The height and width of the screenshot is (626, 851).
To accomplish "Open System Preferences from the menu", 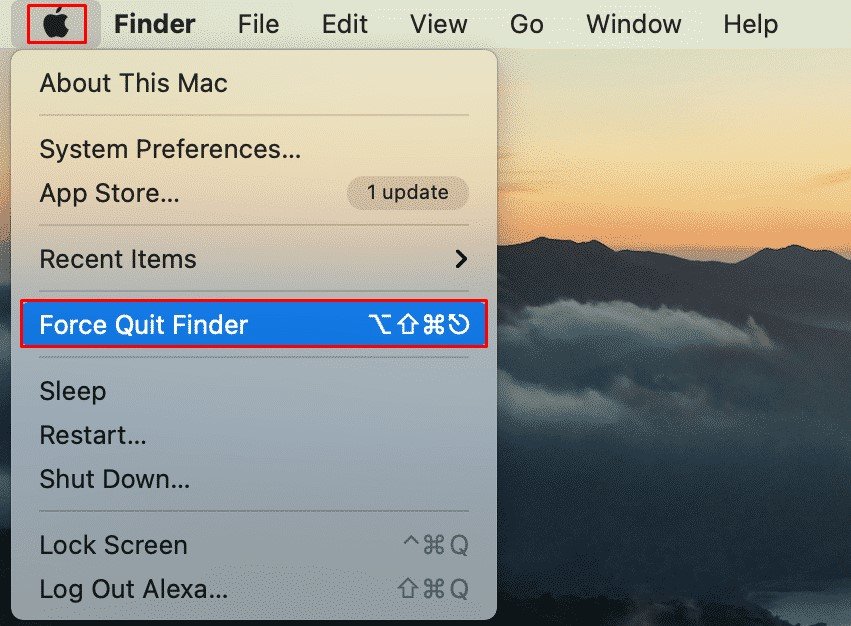I will [x=170, y=150].
